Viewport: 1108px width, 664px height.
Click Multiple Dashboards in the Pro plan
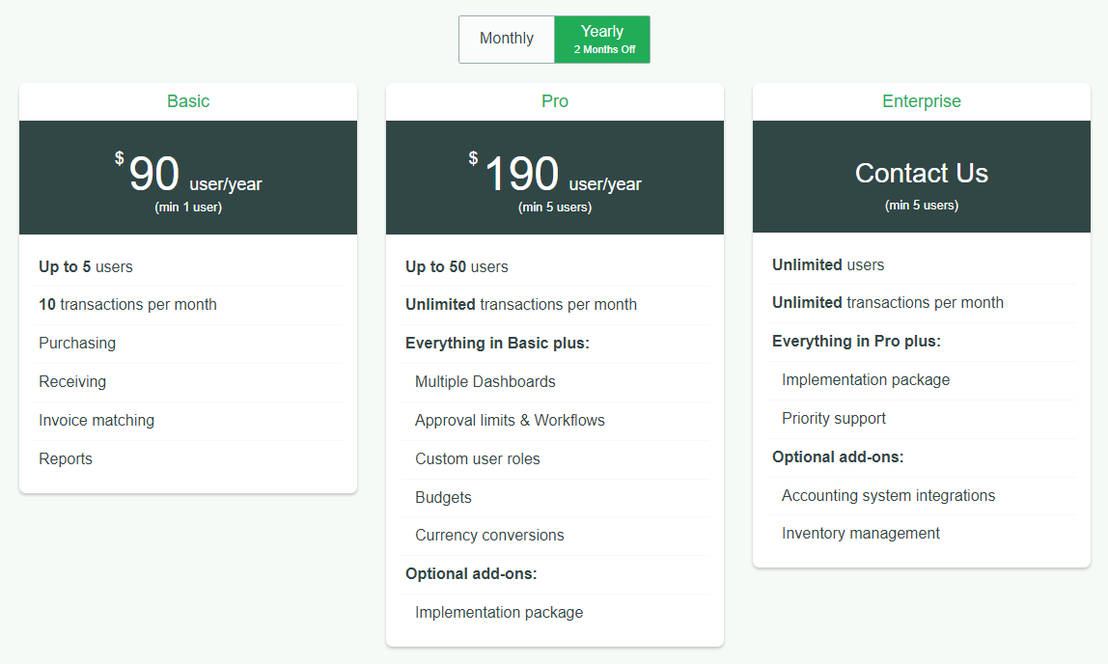click(485, 382)
